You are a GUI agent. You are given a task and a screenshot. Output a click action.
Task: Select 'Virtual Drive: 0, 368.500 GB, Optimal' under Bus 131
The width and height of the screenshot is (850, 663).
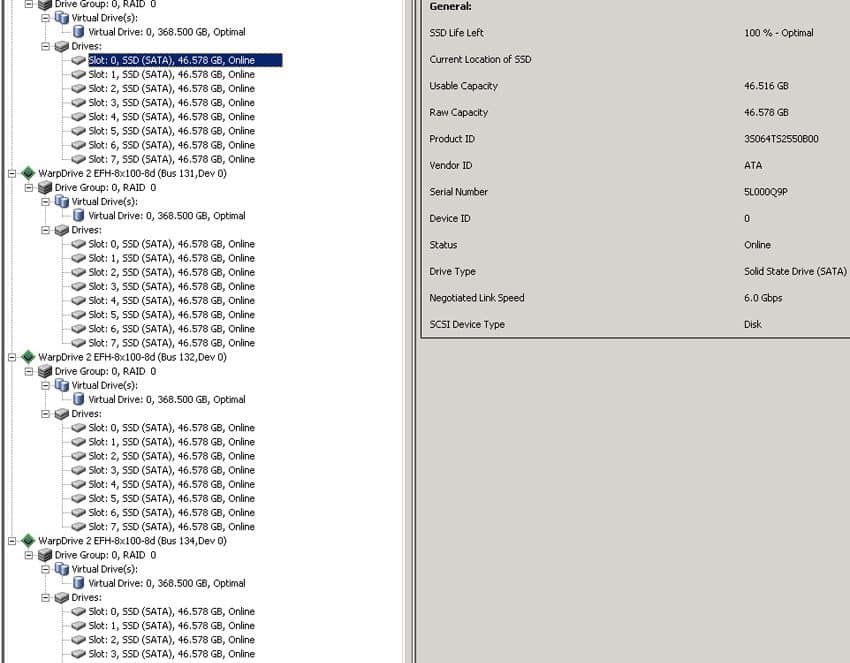(x=167, y=216)
